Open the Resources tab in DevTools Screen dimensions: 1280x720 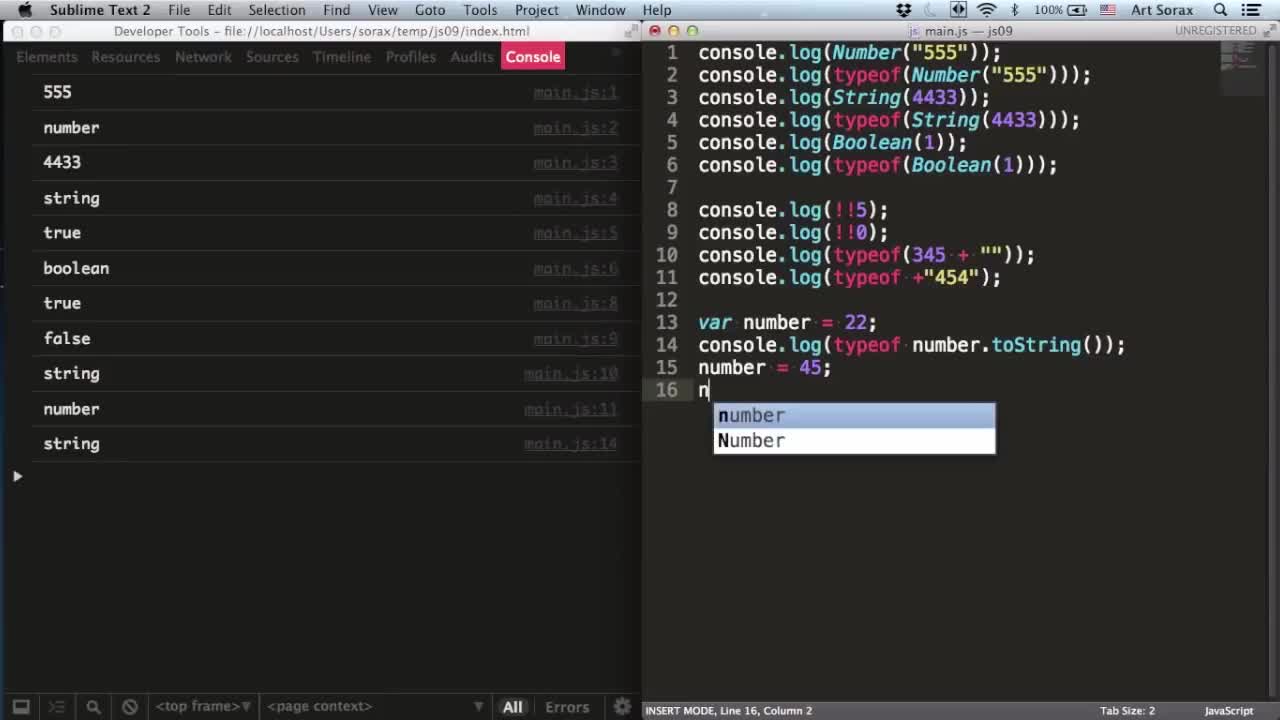point(125,57)
